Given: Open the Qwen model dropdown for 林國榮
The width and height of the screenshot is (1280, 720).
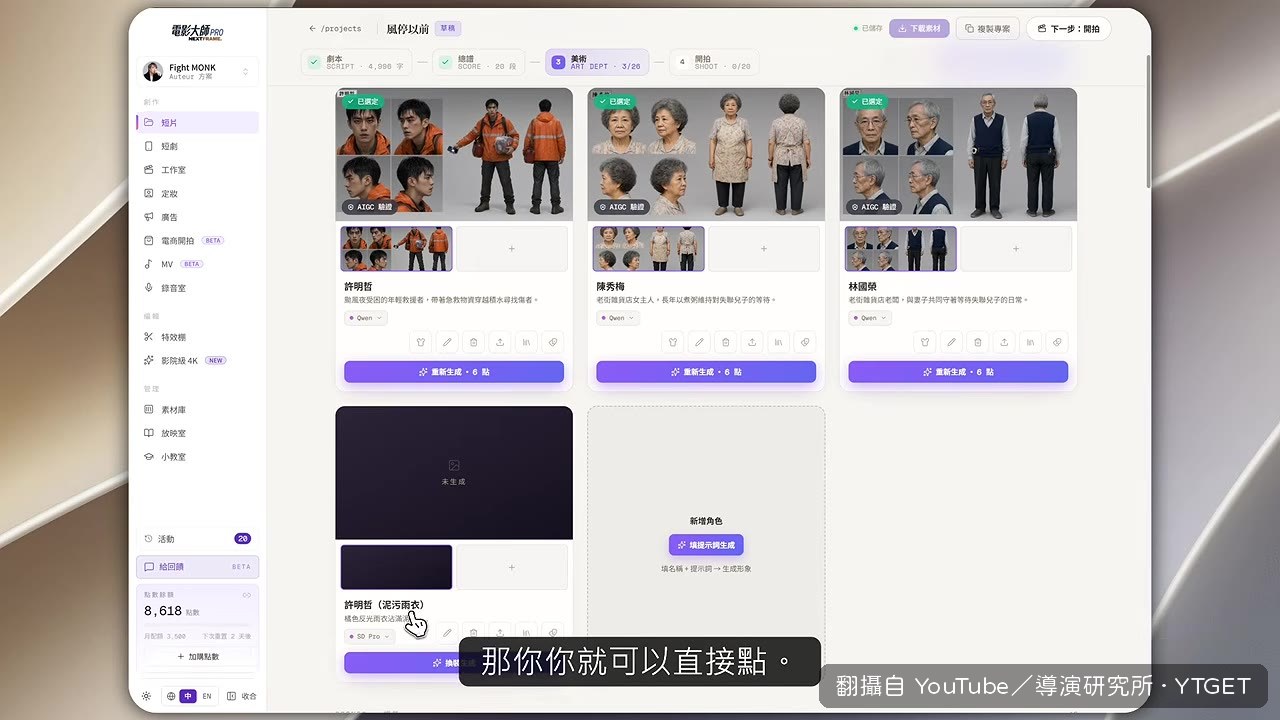Looking at the screenshot, I should [870, 318].
